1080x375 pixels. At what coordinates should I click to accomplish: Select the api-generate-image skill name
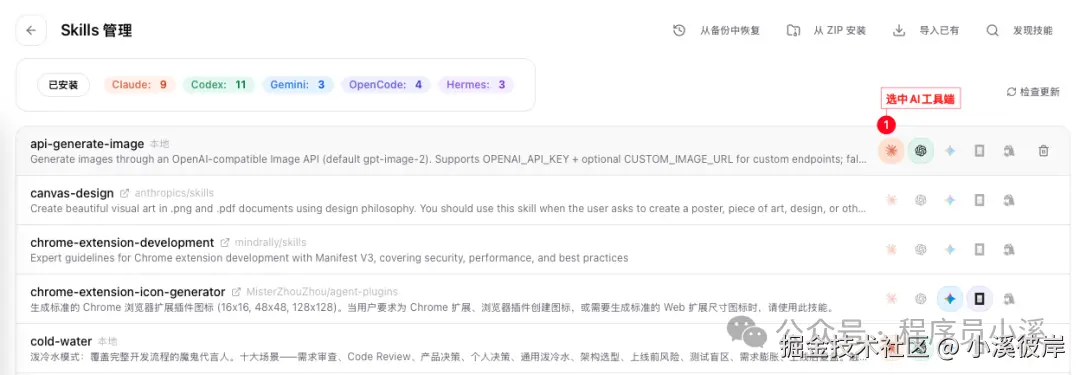tap(87, 143)
